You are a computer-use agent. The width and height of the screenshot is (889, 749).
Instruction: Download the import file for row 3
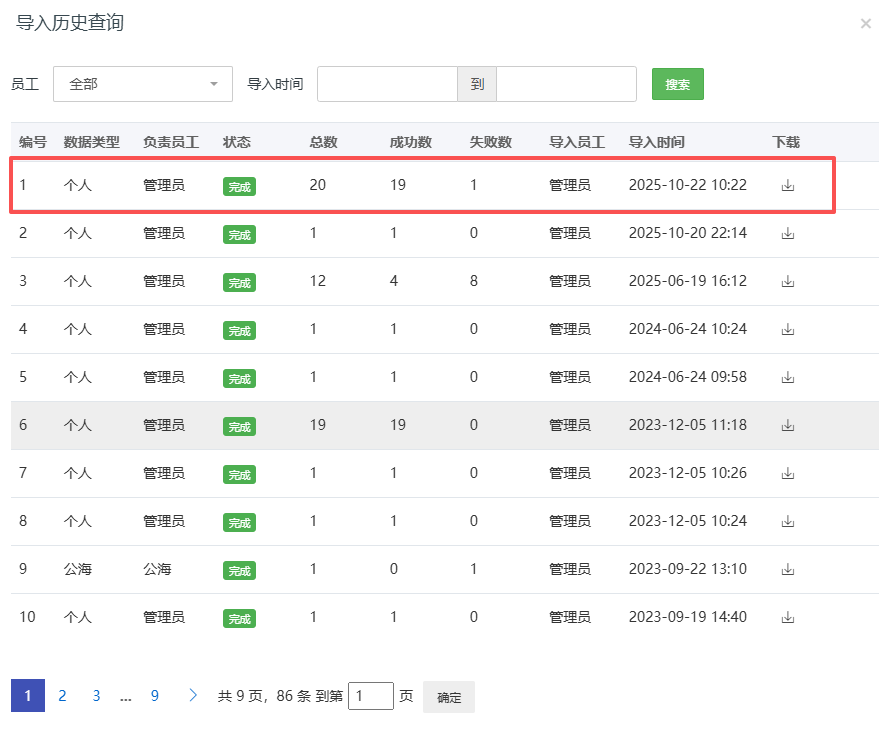point(787,281)
